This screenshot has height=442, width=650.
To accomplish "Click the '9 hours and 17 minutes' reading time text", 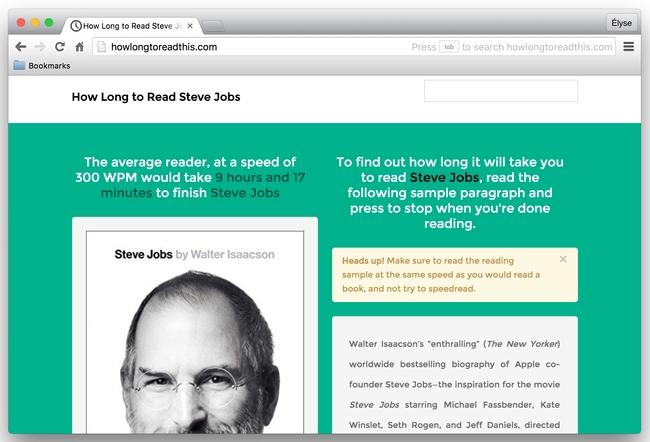I will (x=203, y=185).
